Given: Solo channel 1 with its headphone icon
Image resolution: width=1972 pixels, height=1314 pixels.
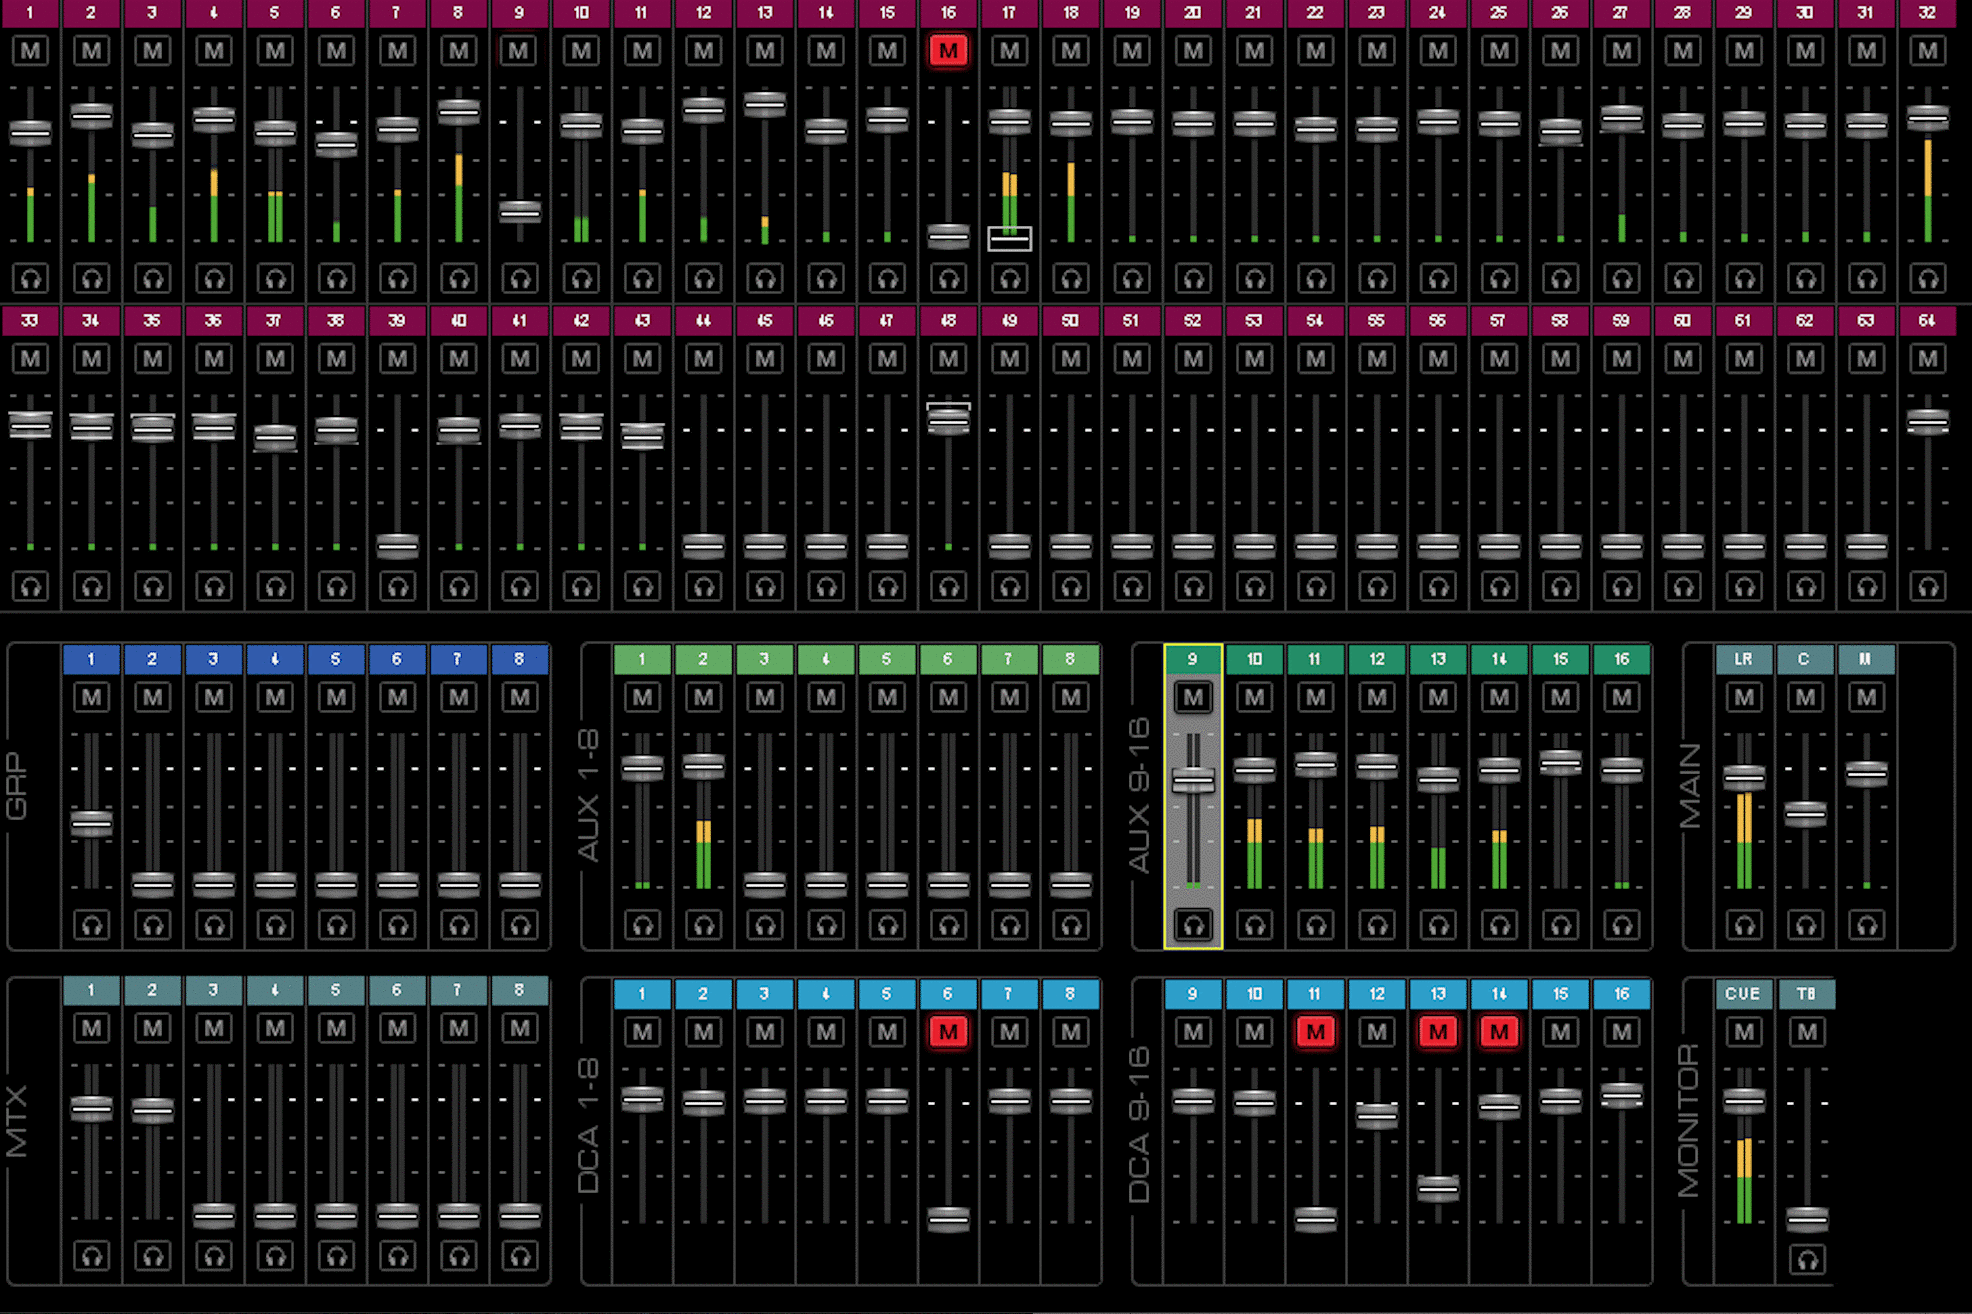Looking at the screenshot, I should [30, 279].
